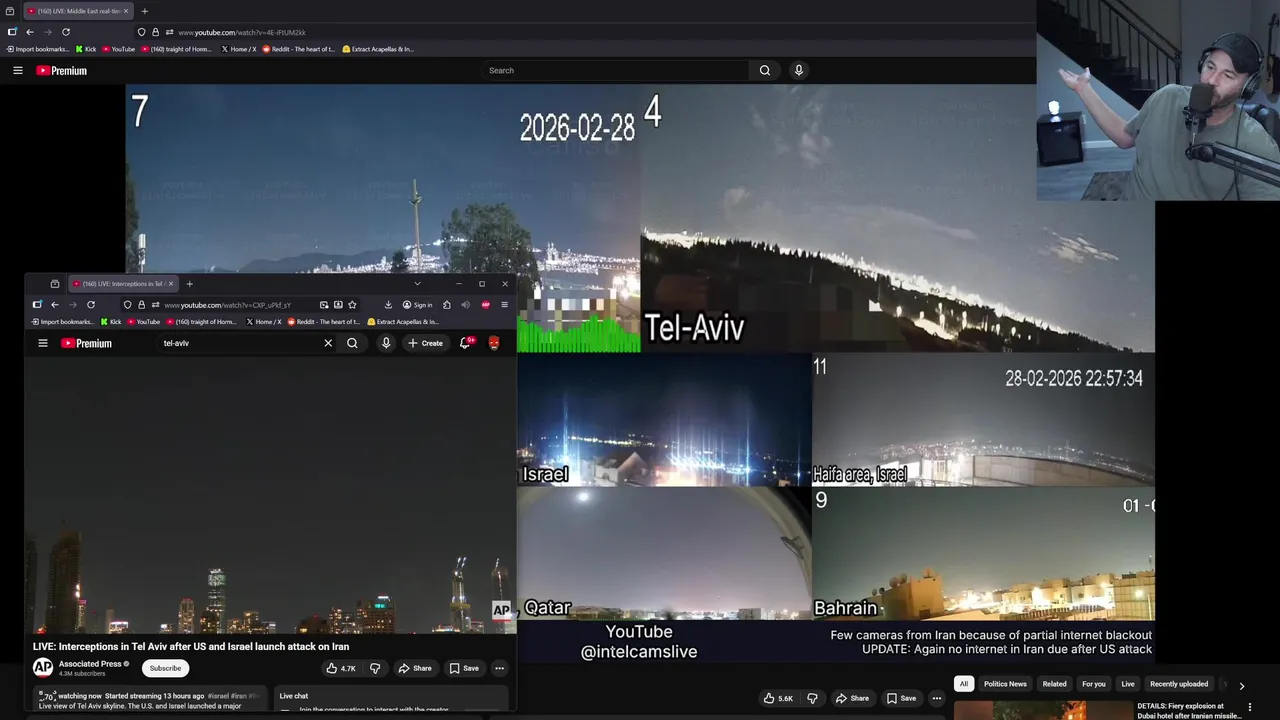The image size is (1280, 720).
Task: Open YouTube notifications bell
Action: click(465, 343)
